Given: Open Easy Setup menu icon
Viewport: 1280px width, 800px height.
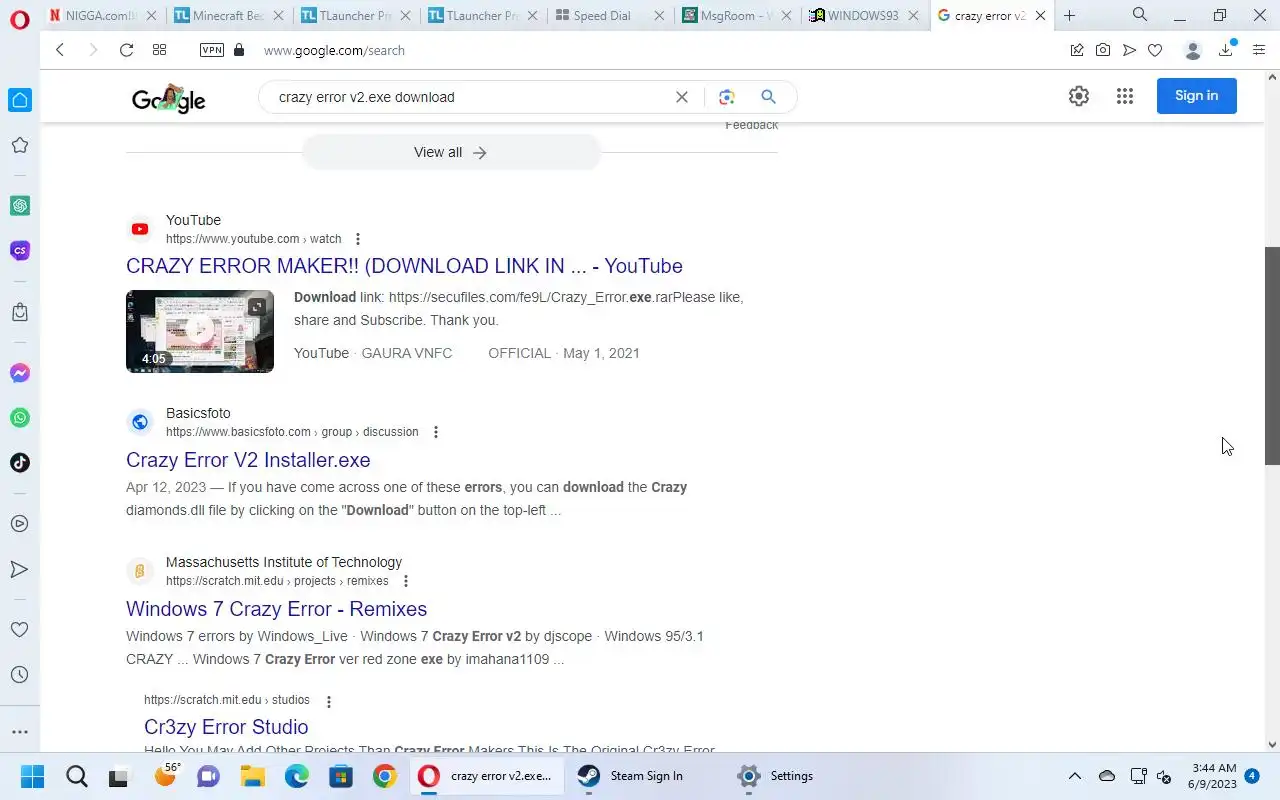Looking at the screenshot, I should [1259, 50].
